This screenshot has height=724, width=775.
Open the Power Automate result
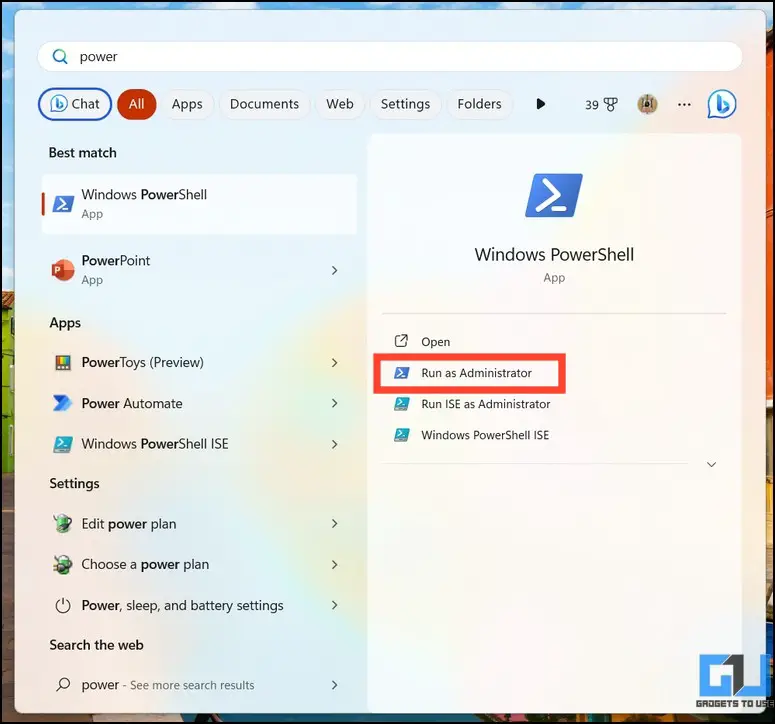click(x=199, y=403)
